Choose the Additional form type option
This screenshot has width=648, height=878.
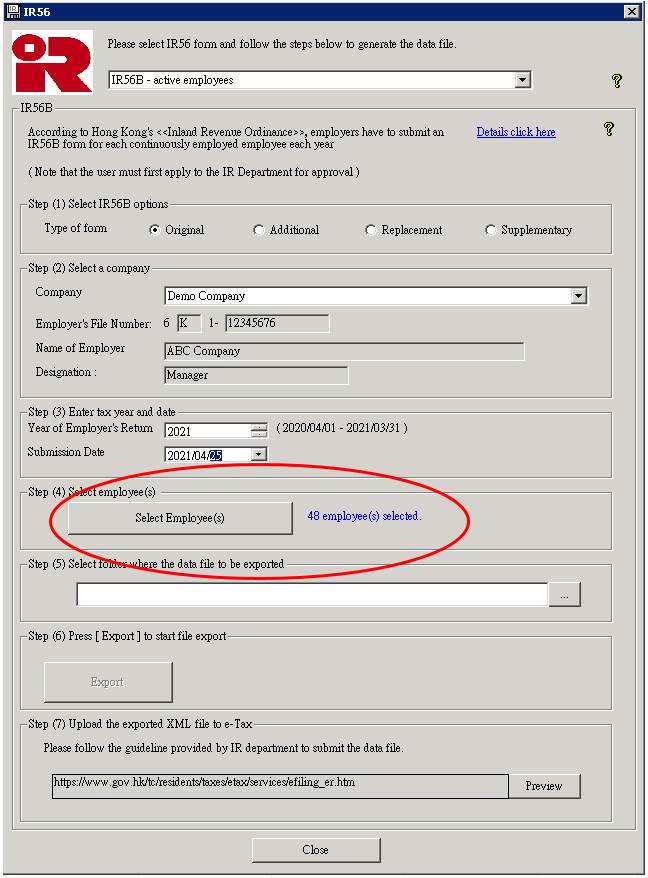pos(259,230)
